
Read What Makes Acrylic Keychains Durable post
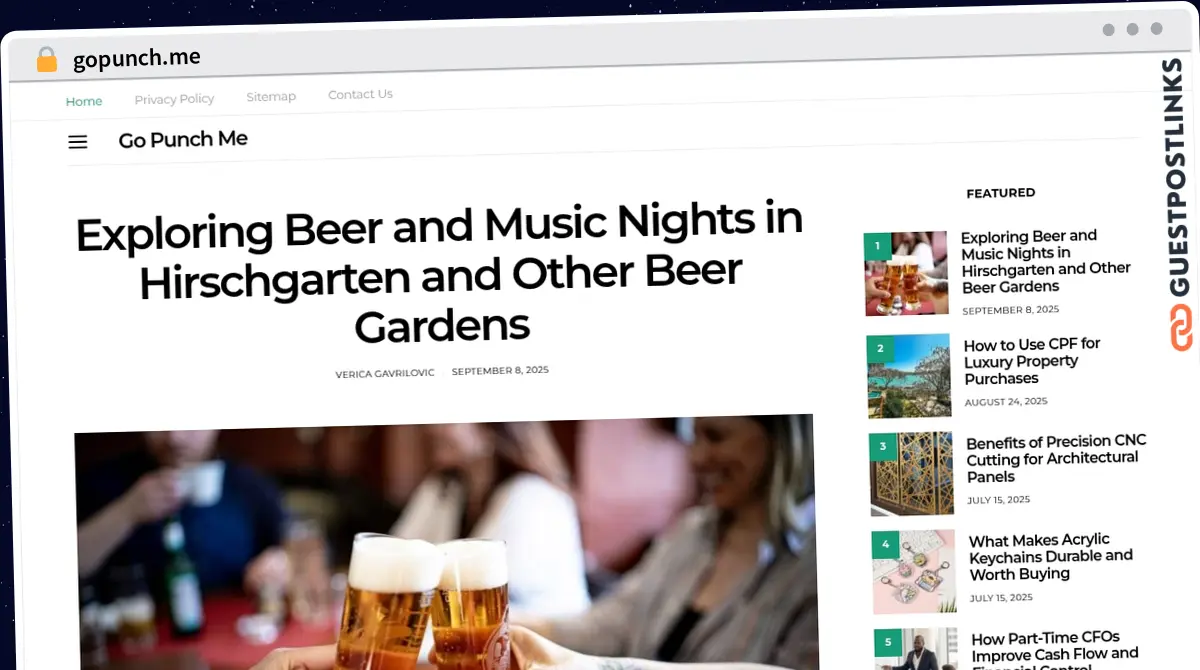click(1051, 556)
